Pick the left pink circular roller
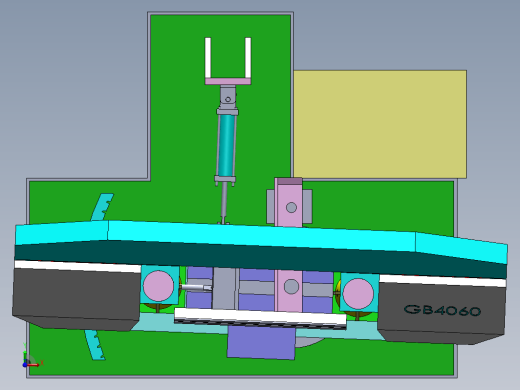Image resolution: width=520 pixels, height=390 pixels. [158, 286]
